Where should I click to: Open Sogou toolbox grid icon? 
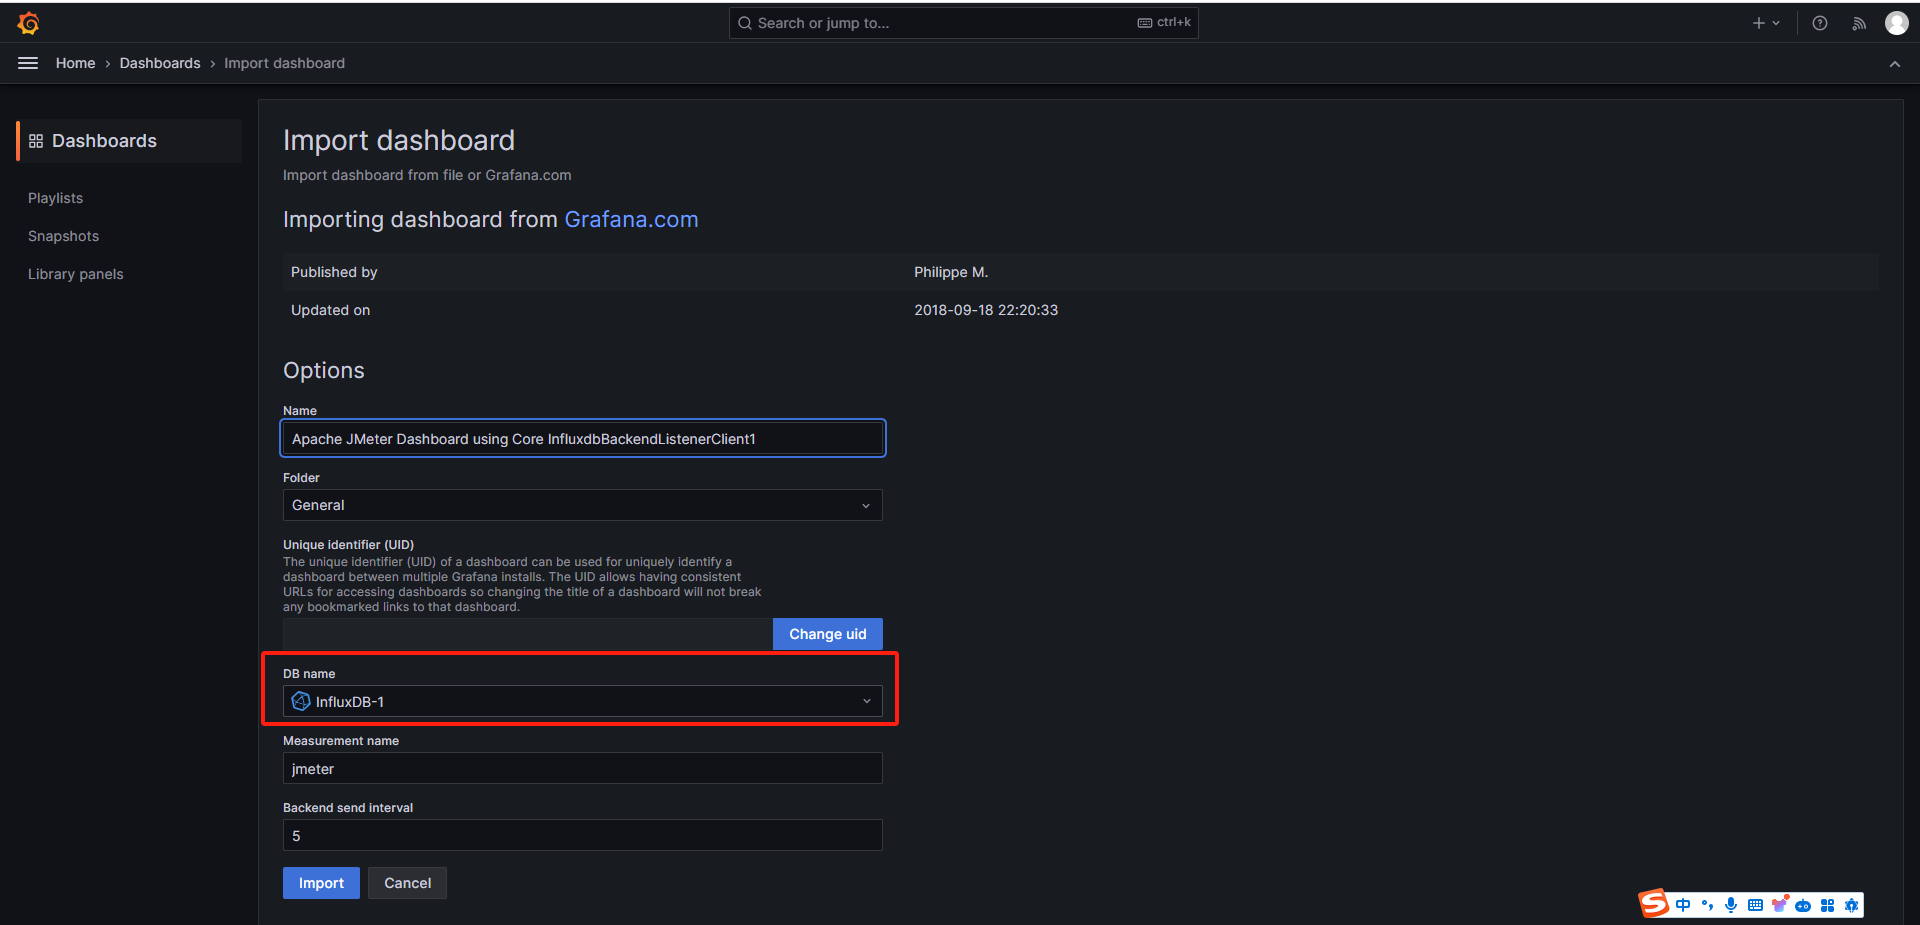(x=1827, y=905)
